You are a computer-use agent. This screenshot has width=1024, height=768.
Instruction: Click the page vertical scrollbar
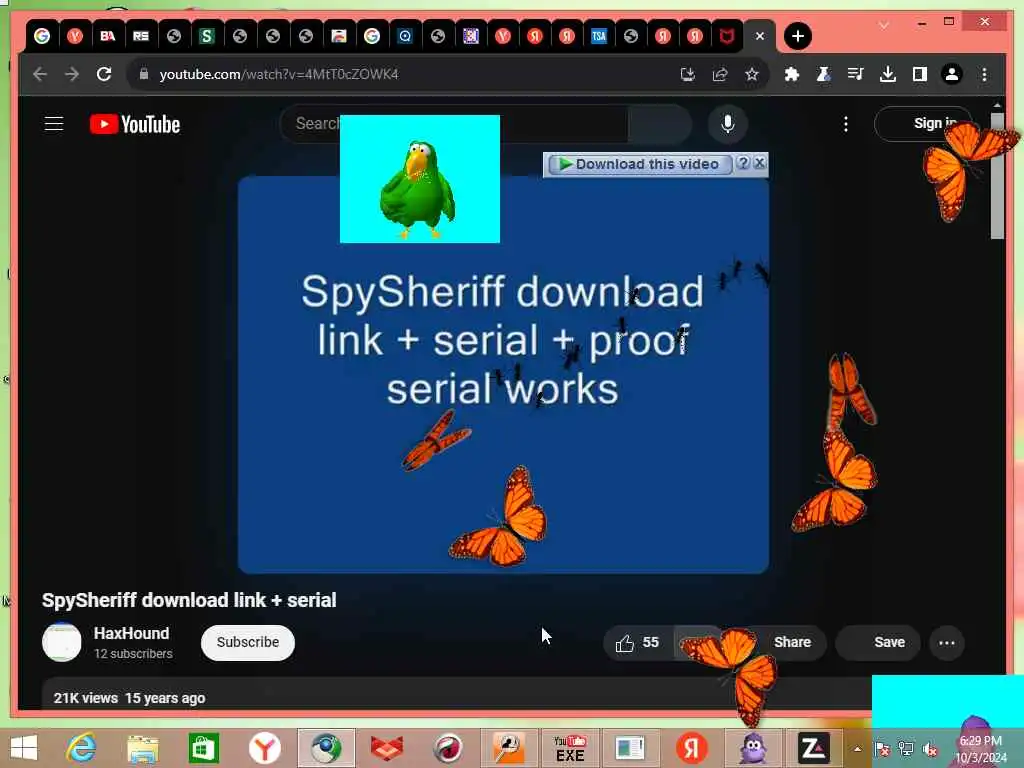997,175
